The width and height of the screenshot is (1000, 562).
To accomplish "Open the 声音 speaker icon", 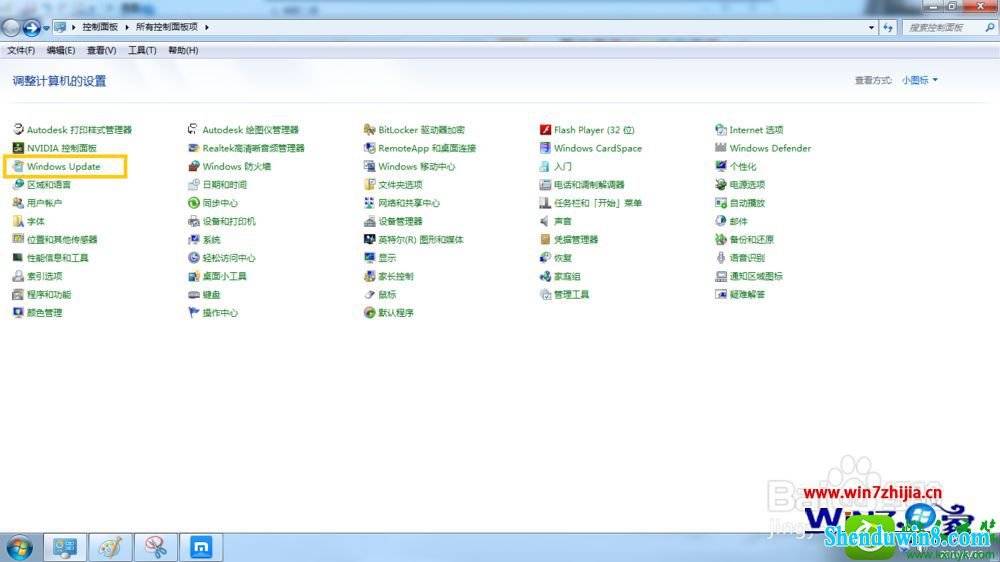I will click(545, 221).
